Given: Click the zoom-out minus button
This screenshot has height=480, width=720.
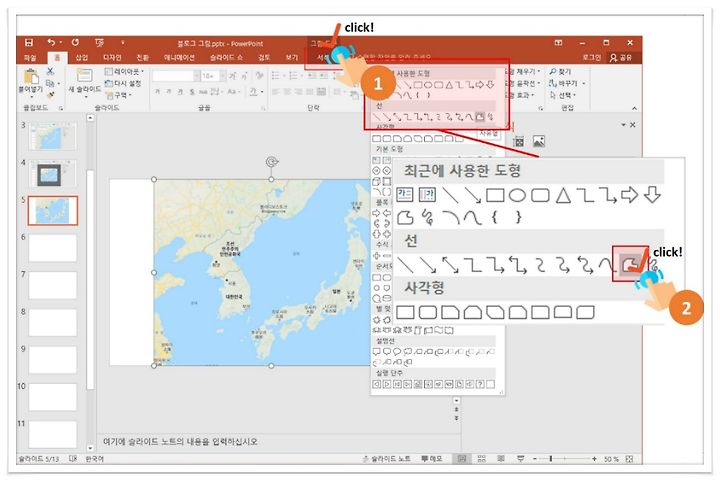Looking at the screenshot, I should click(534, 458).
